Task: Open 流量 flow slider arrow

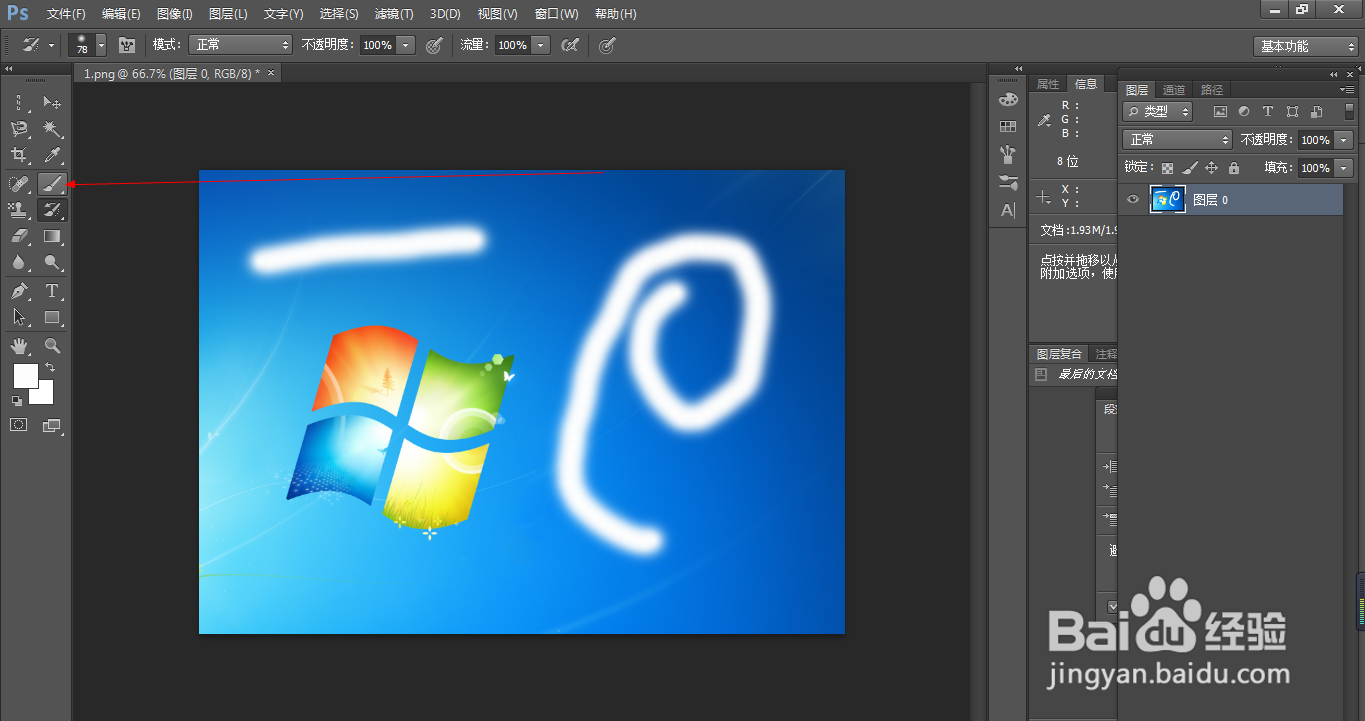Action: tap(541, 45)
